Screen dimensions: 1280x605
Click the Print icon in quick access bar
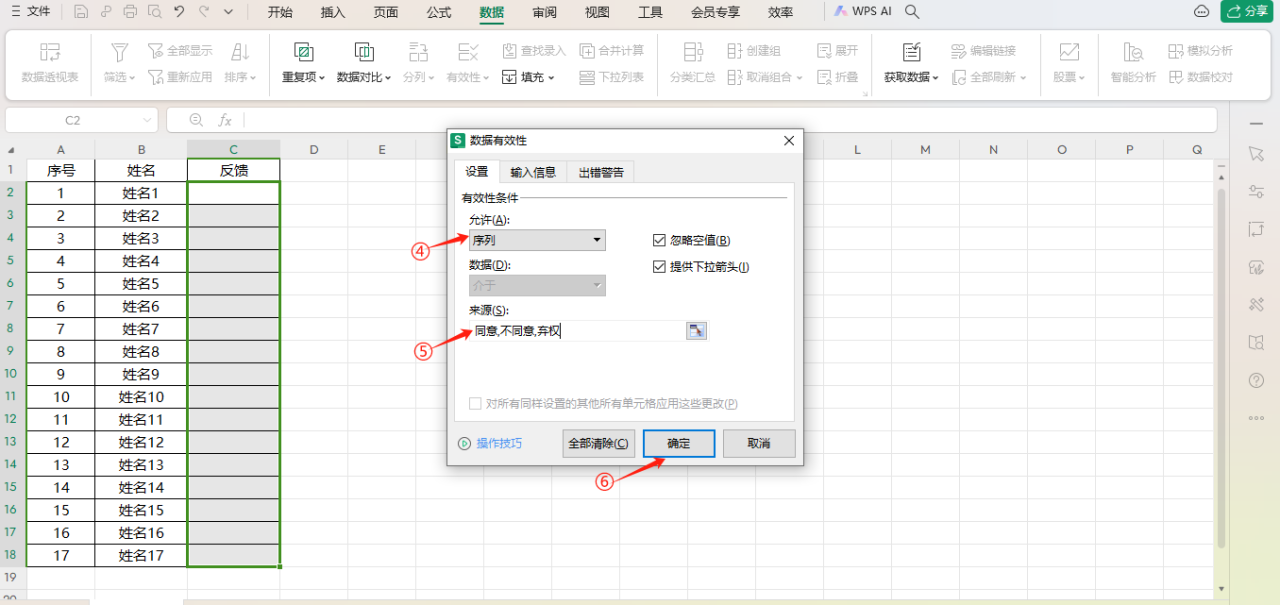tap(130, 12)
